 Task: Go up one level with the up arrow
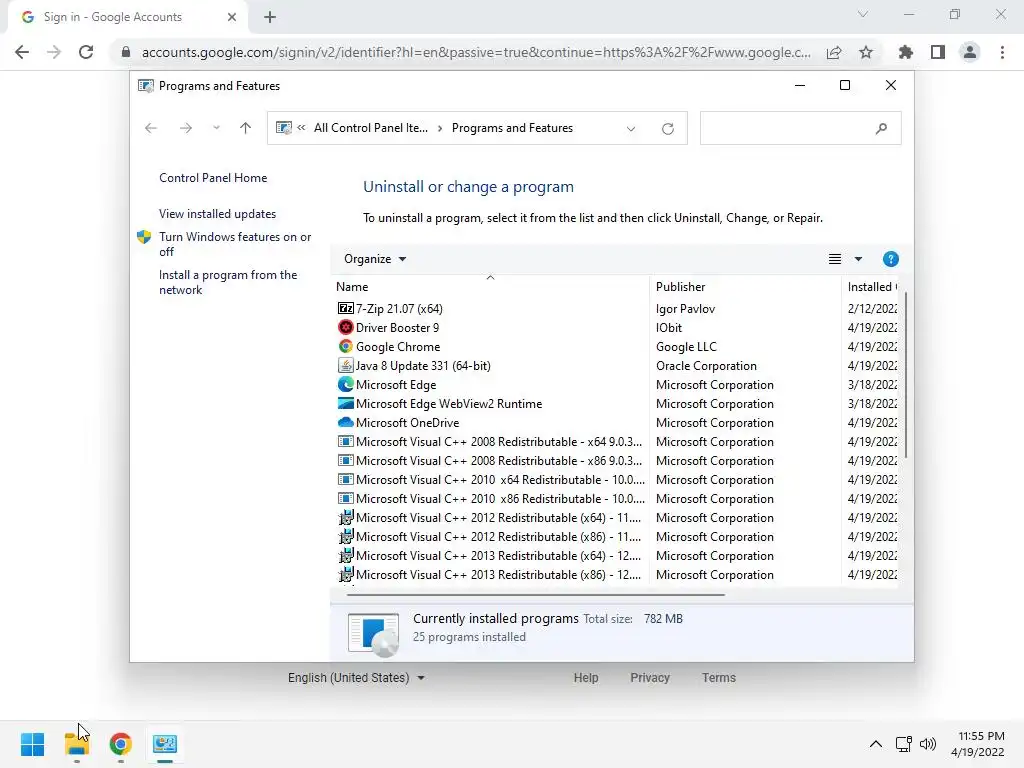[246, 128]
